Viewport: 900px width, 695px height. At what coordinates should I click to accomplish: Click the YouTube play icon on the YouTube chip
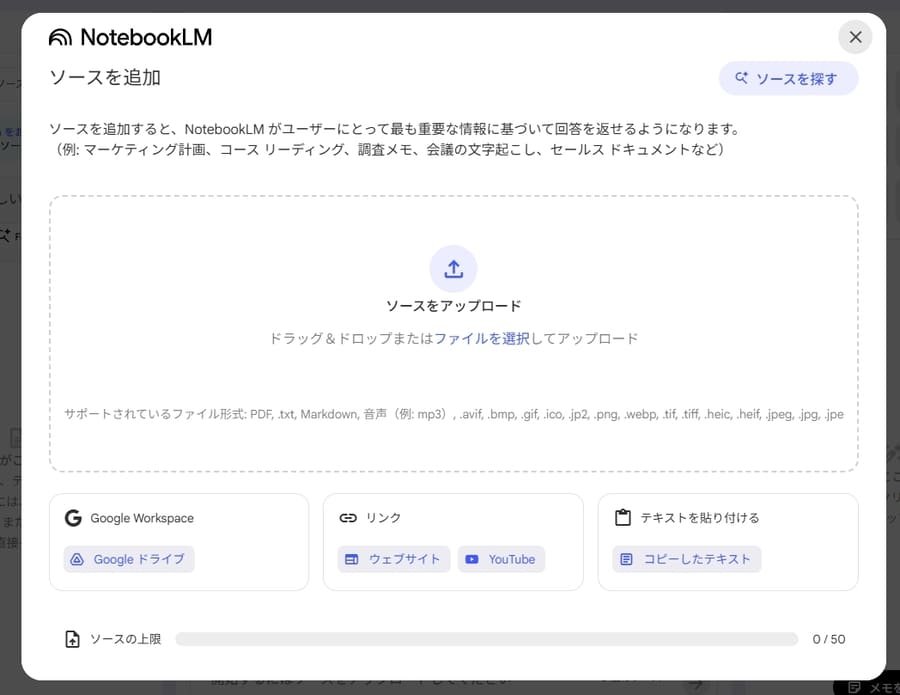[x=470, y=560]
